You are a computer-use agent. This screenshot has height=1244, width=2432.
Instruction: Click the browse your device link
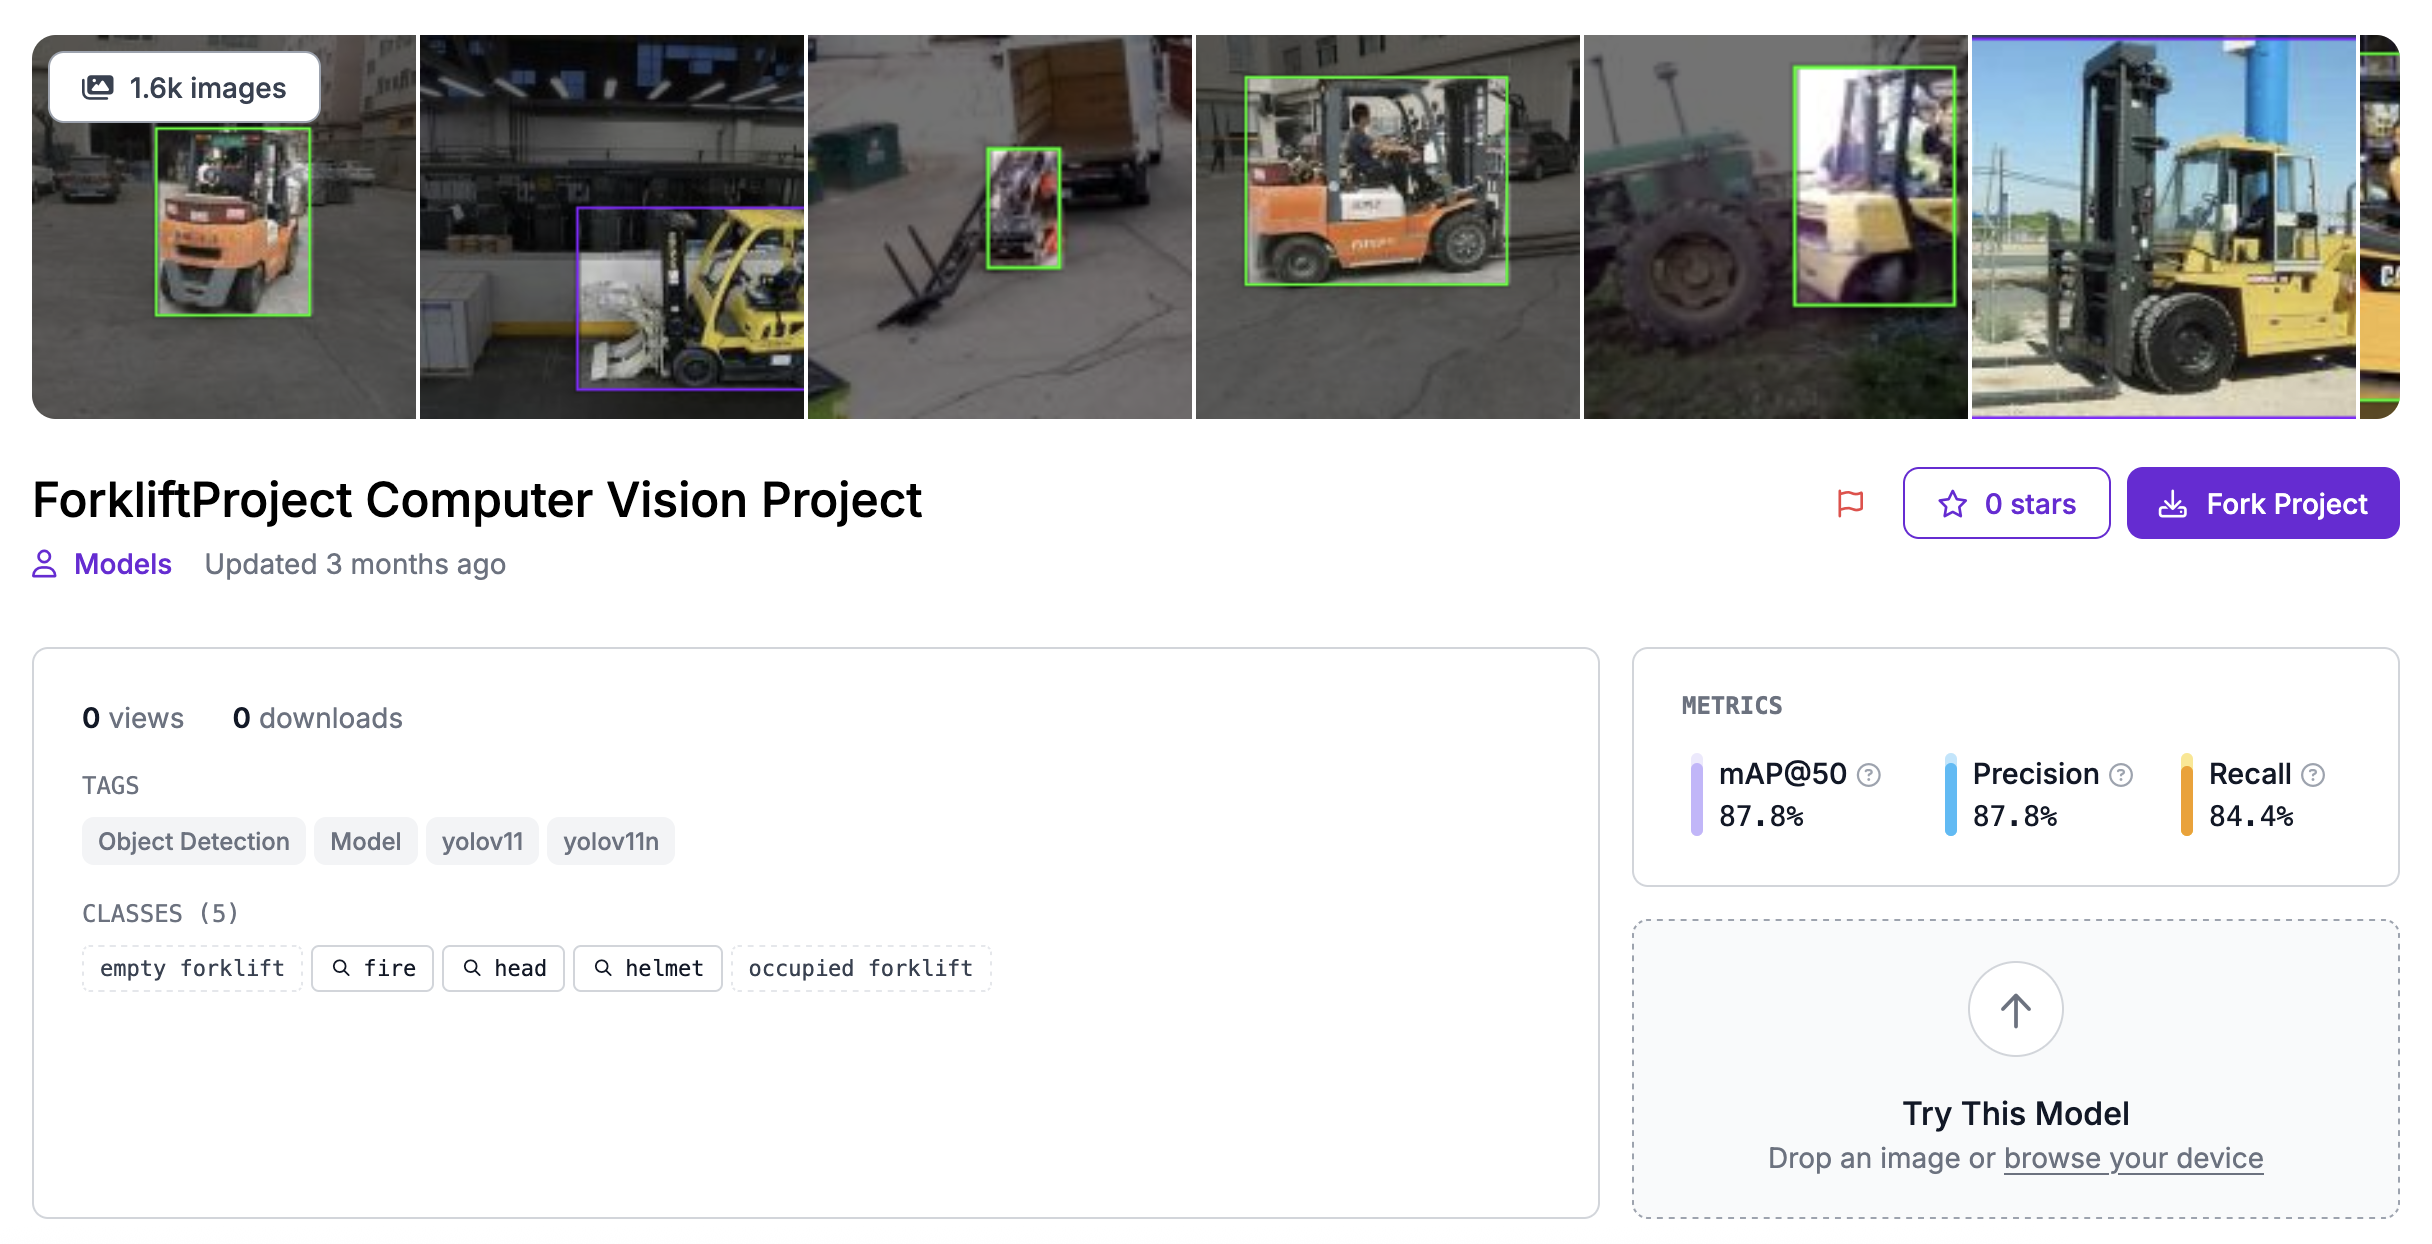point(2133,1158)
